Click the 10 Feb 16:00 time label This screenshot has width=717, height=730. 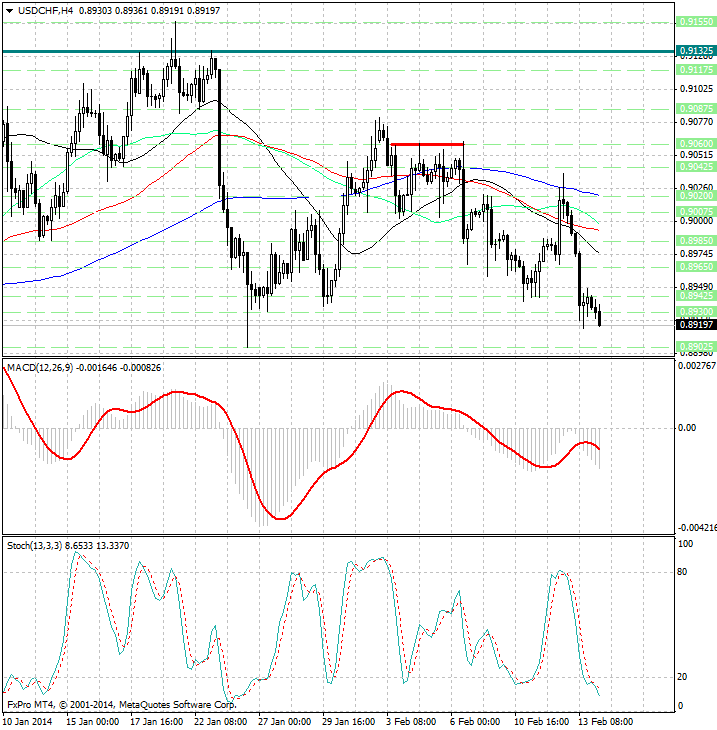pos(541,722)
